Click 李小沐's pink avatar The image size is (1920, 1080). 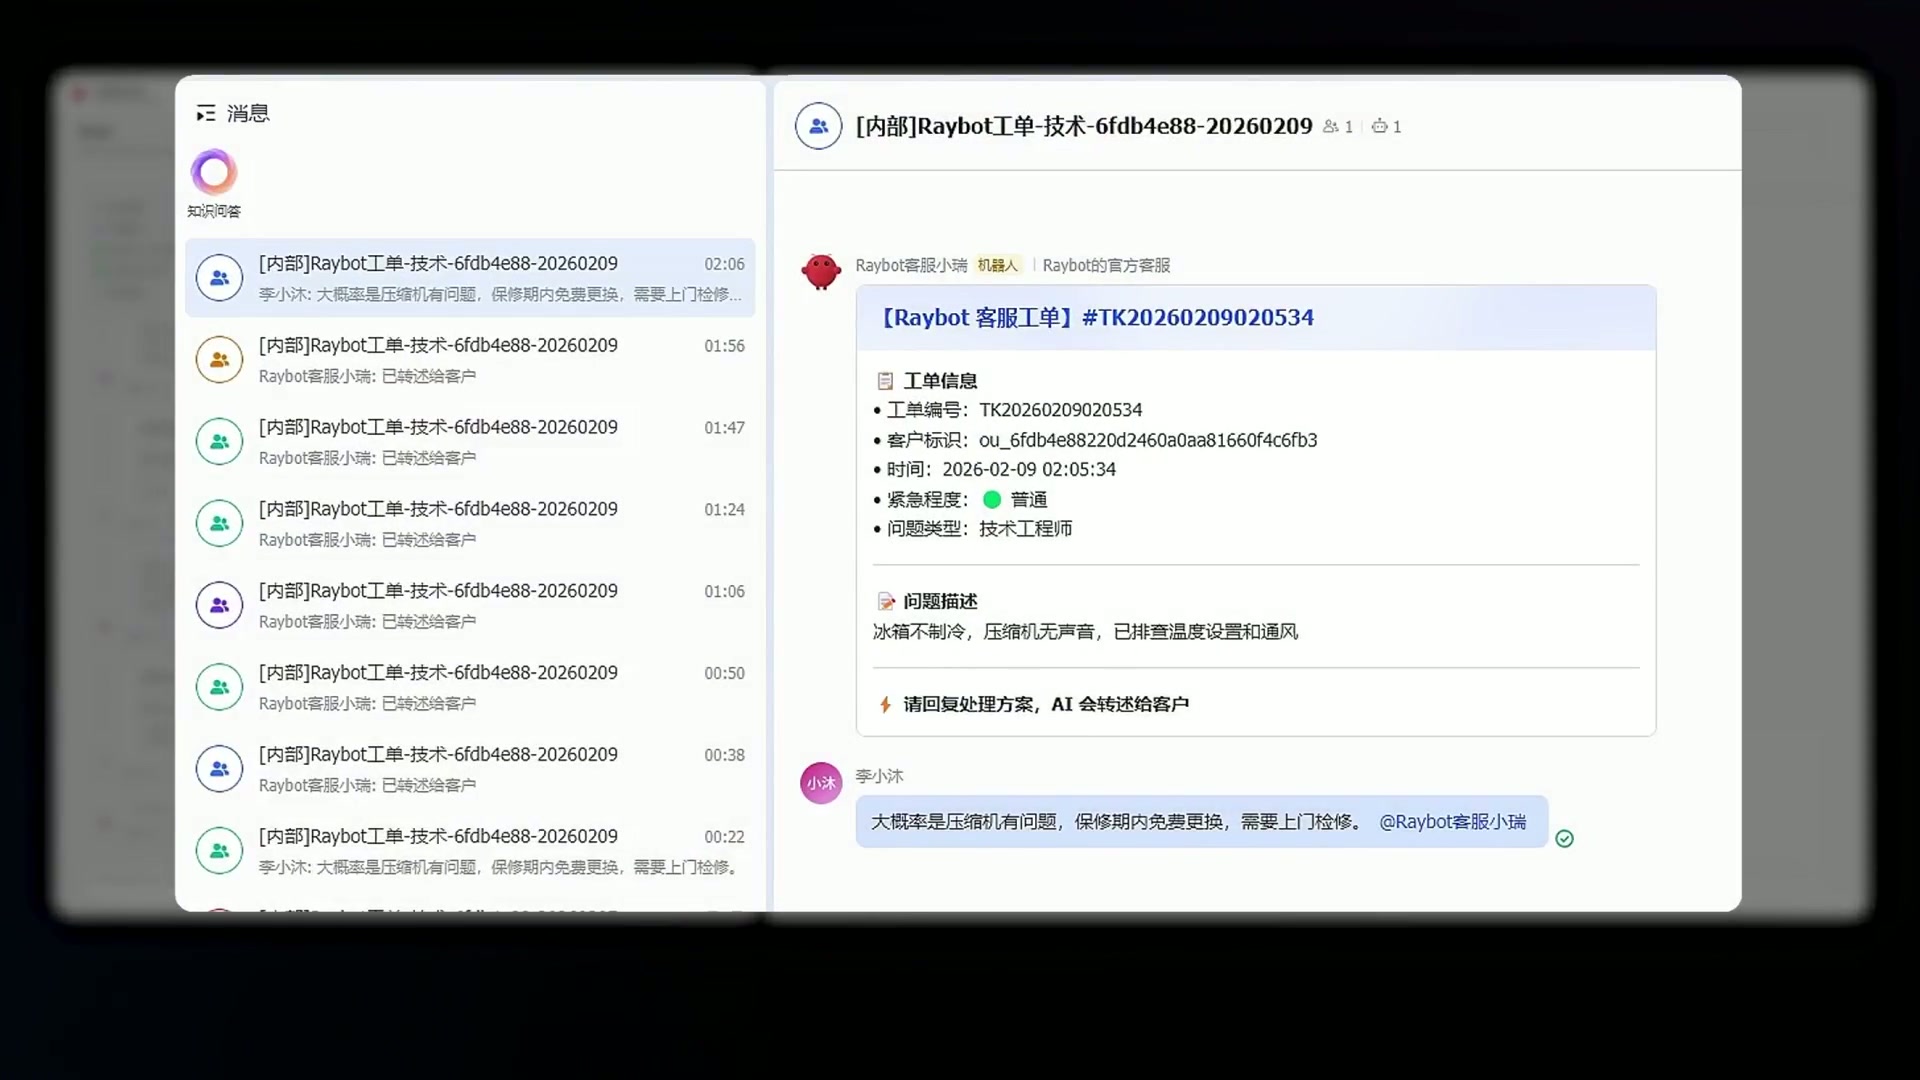click(821, 783)
